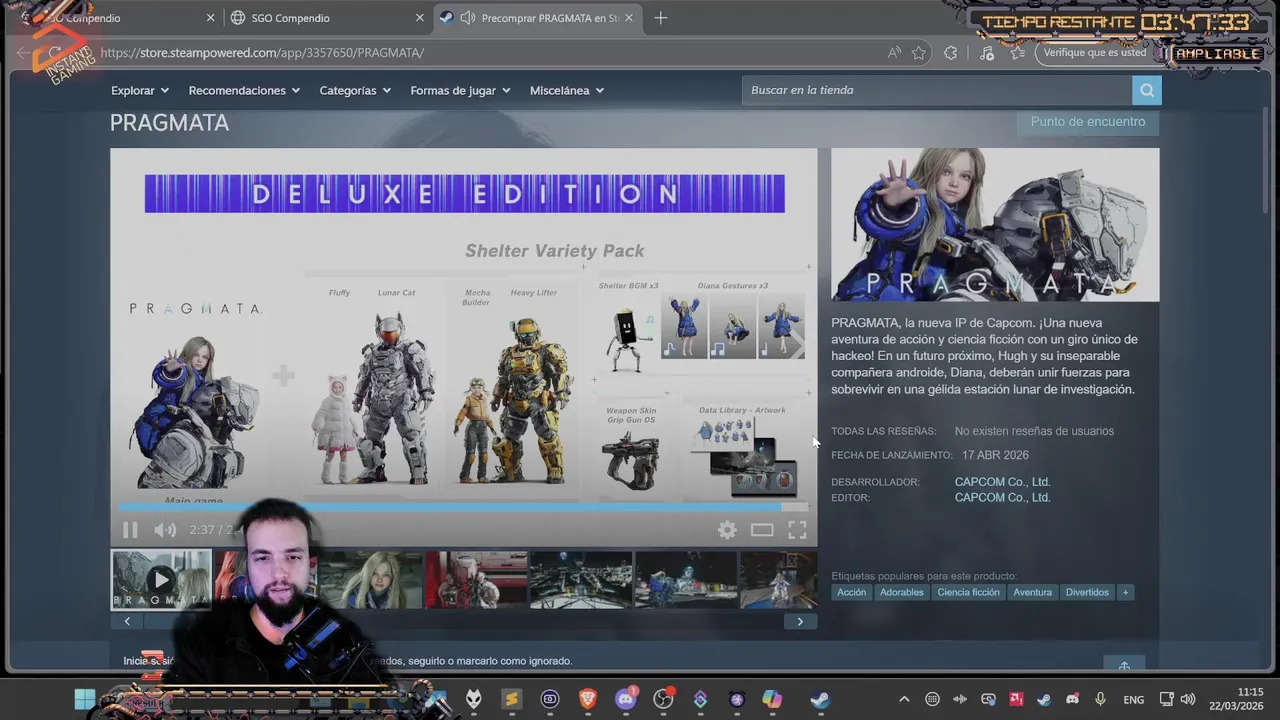Expand the Recomendaciones dropdown menu

pyautogui.click(x=244, y=90)
